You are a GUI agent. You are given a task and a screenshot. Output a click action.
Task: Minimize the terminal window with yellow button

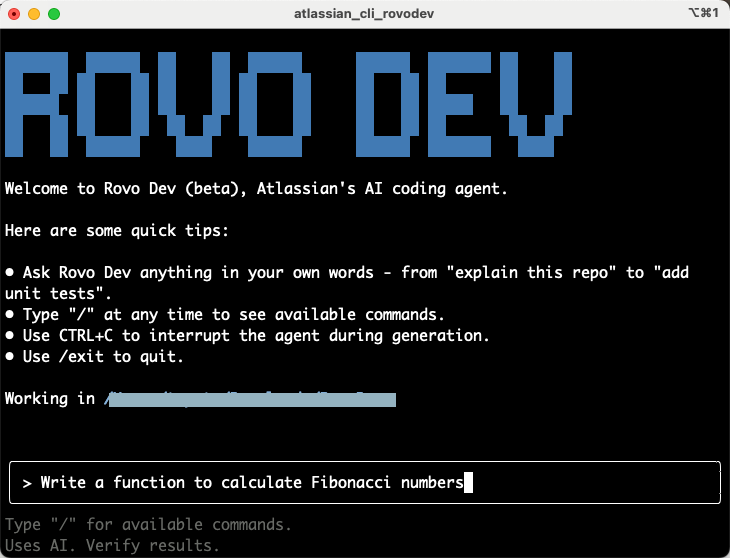[x=34, y=14]
